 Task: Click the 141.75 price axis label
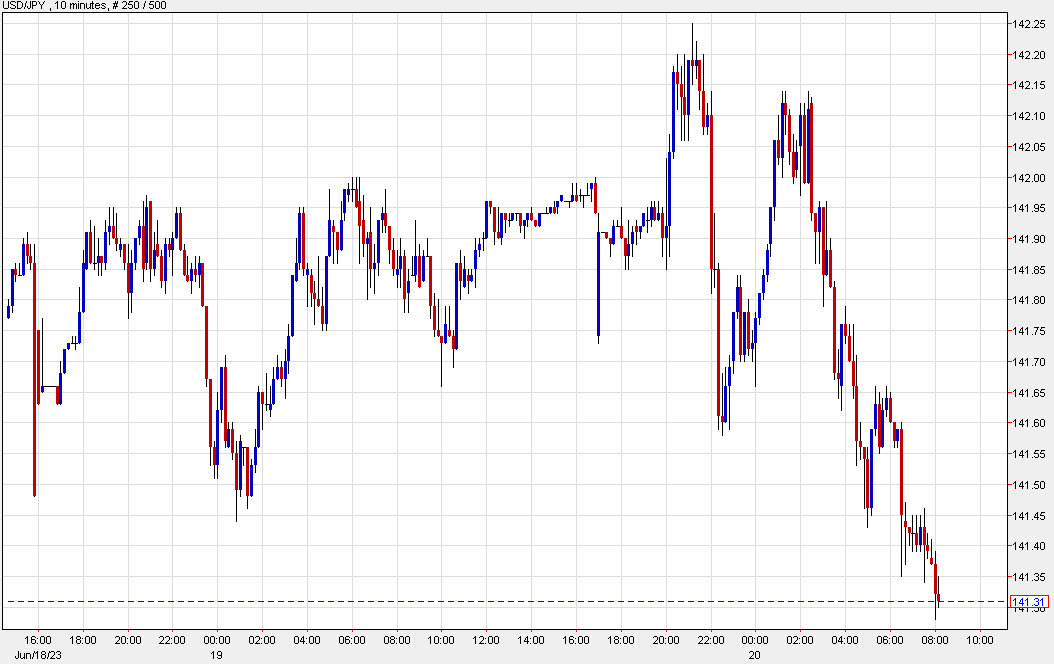click(x=1028, y=331)
